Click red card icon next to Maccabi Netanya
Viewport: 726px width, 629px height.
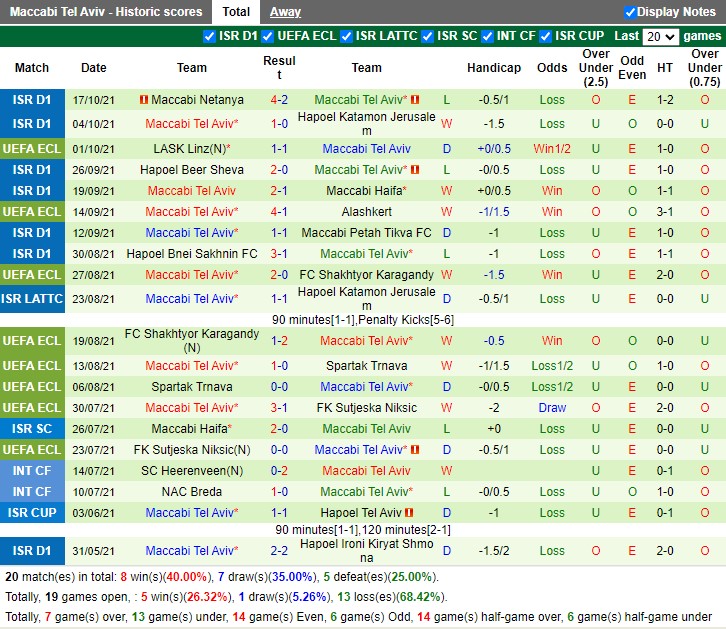144,100
